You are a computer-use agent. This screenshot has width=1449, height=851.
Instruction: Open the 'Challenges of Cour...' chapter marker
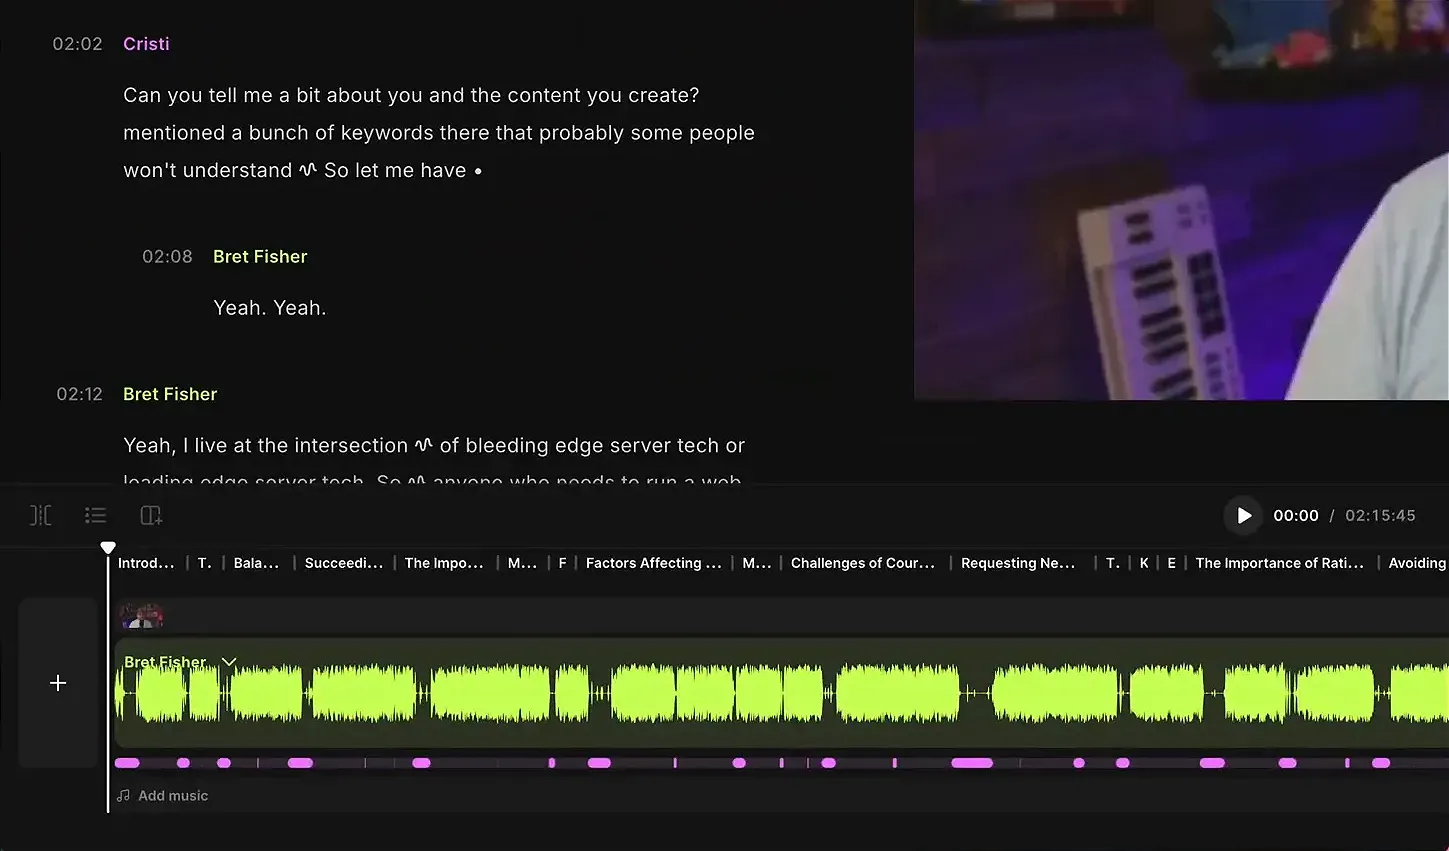point(862,562)
